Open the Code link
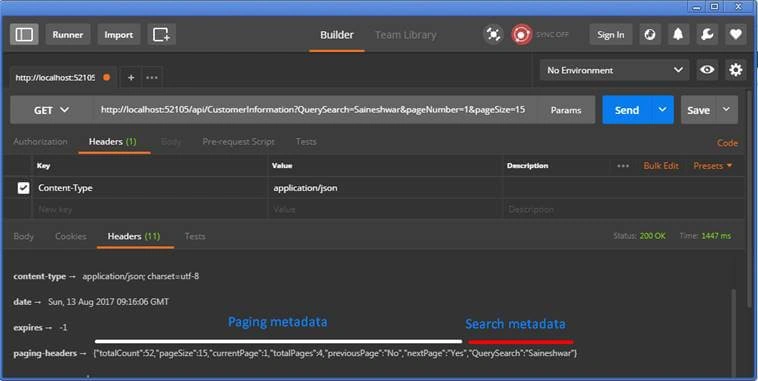The width and height of the screenshot is (758, 381). pyautogui.click(x=727, y=143)
